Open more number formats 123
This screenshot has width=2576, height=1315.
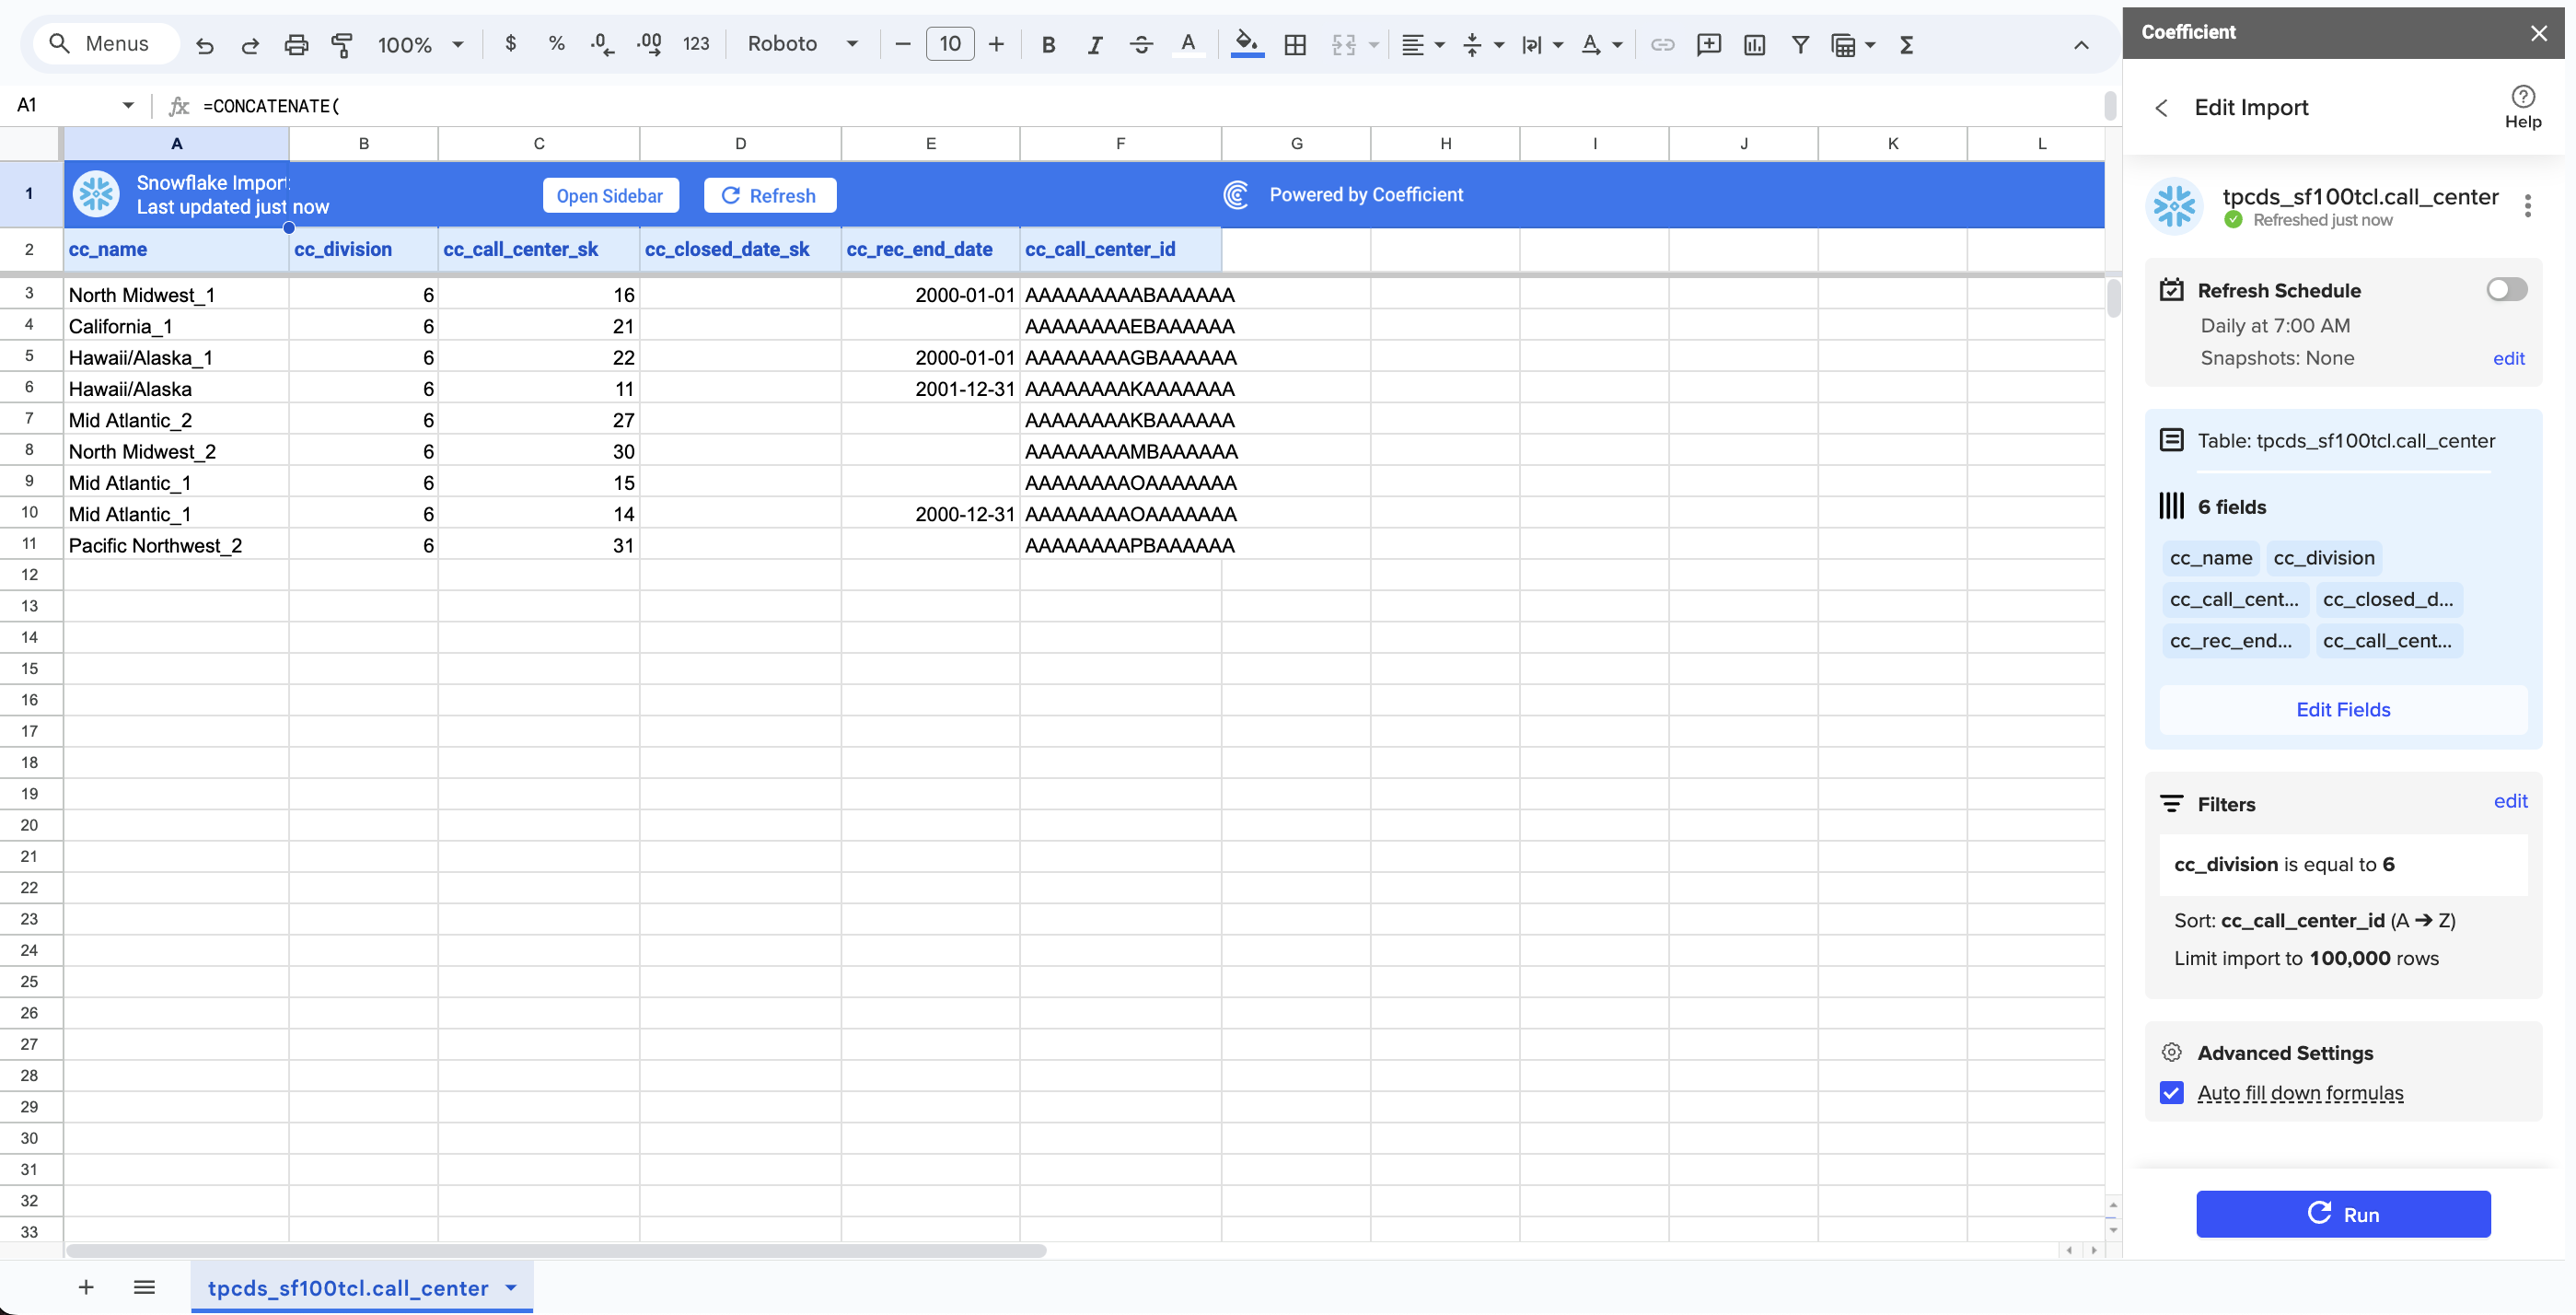[x=696, y=44]
